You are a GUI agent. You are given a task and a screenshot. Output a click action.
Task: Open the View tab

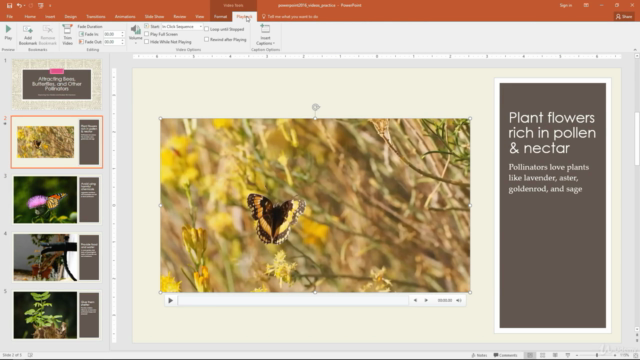point(199,17)
